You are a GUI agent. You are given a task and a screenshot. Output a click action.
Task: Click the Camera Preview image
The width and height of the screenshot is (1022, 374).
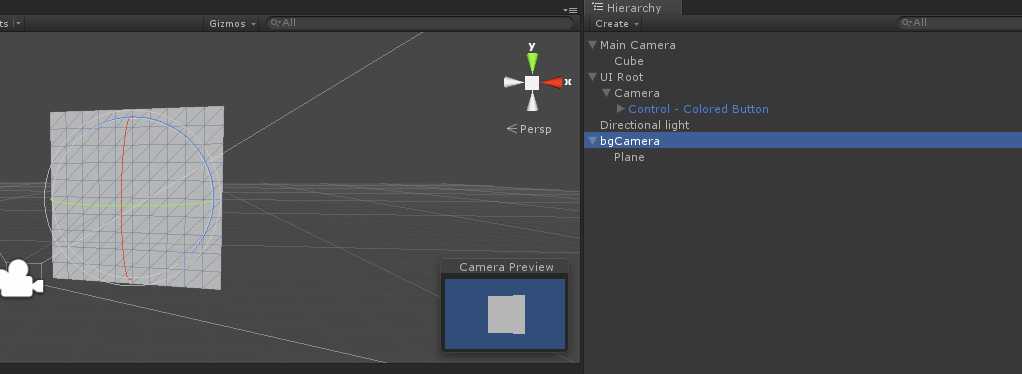[x=504, y=314]
